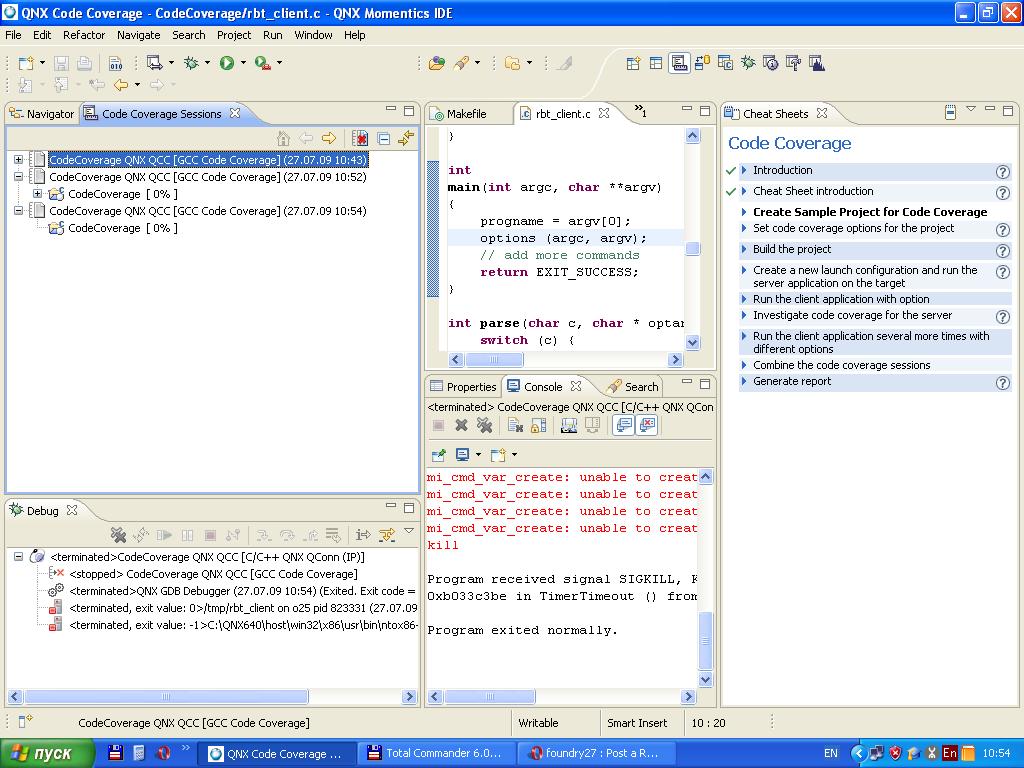Screen dimensions: 1024x768
Task: Click Set code coverage options for the project
Action: 853,228
